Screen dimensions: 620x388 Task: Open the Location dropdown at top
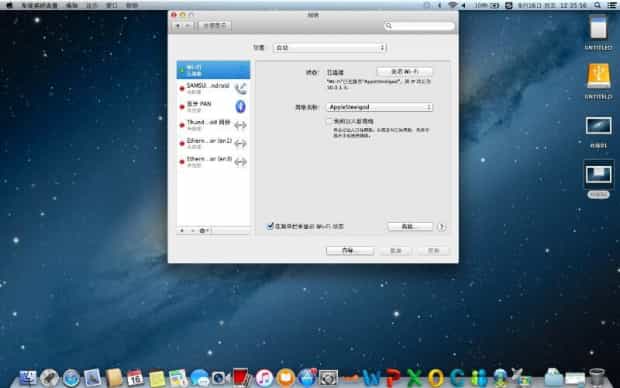(x=329, y=48)
